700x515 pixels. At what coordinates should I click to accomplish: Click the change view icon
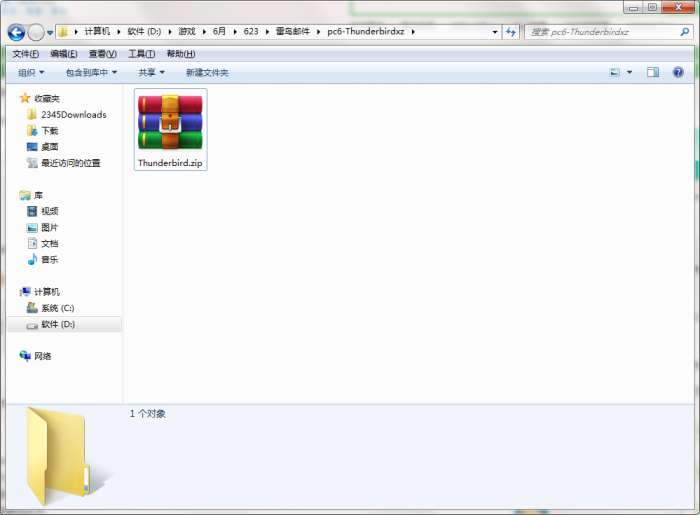pyautogui.click(x=615, y=72)
